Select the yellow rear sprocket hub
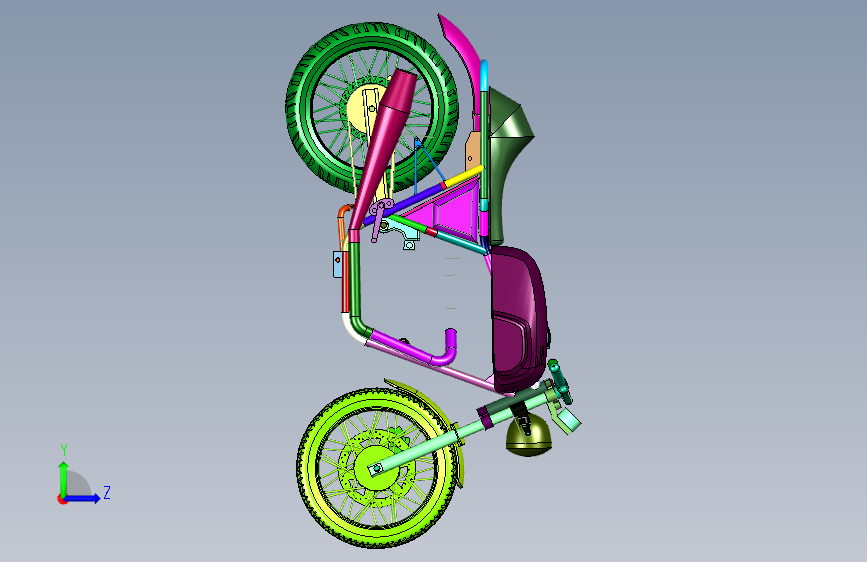This screenshot has height=562, width=867. pyautogui.click(x=359, y=113)
